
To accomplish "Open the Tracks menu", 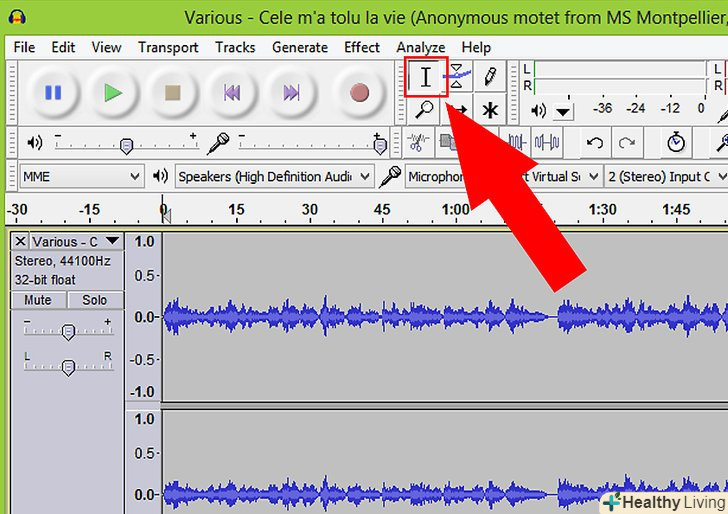I will pos(235,47).
